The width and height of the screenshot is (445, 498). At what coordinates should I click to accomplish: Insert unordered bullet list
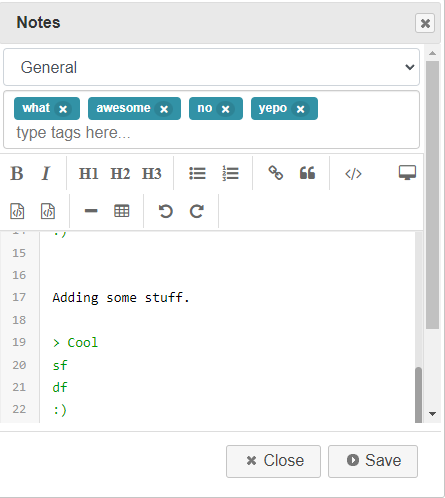[197, 173]
